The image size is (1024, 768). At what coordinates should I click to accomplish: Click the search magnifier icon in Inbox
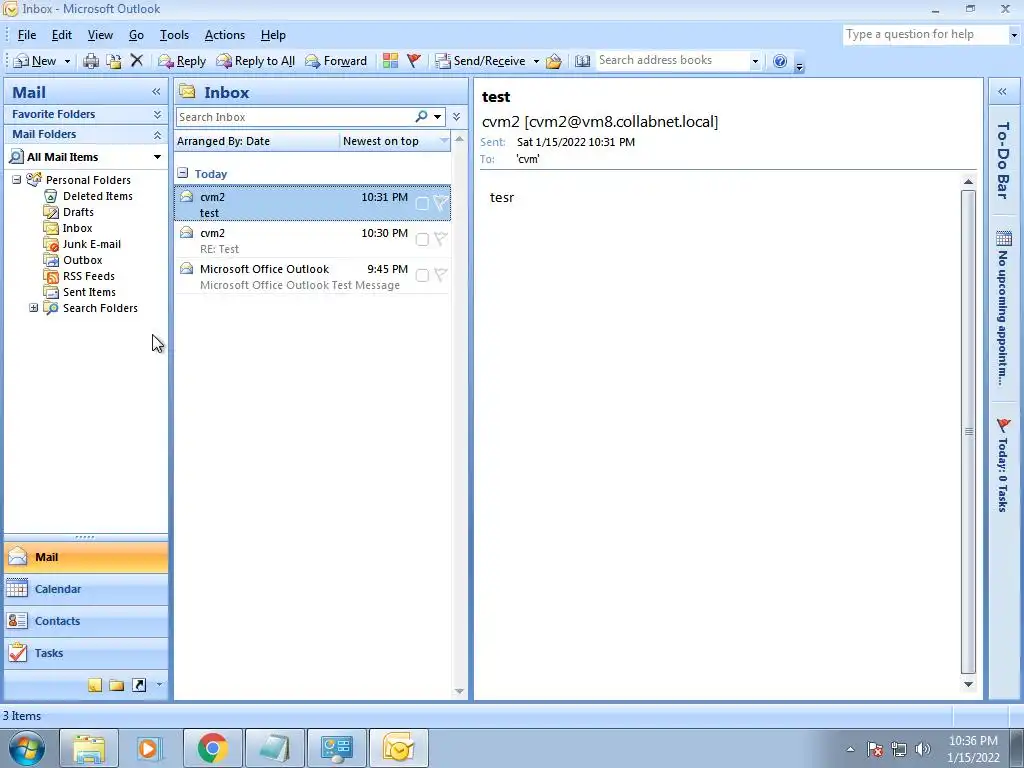pyautogui.click(x=421, y=116)
